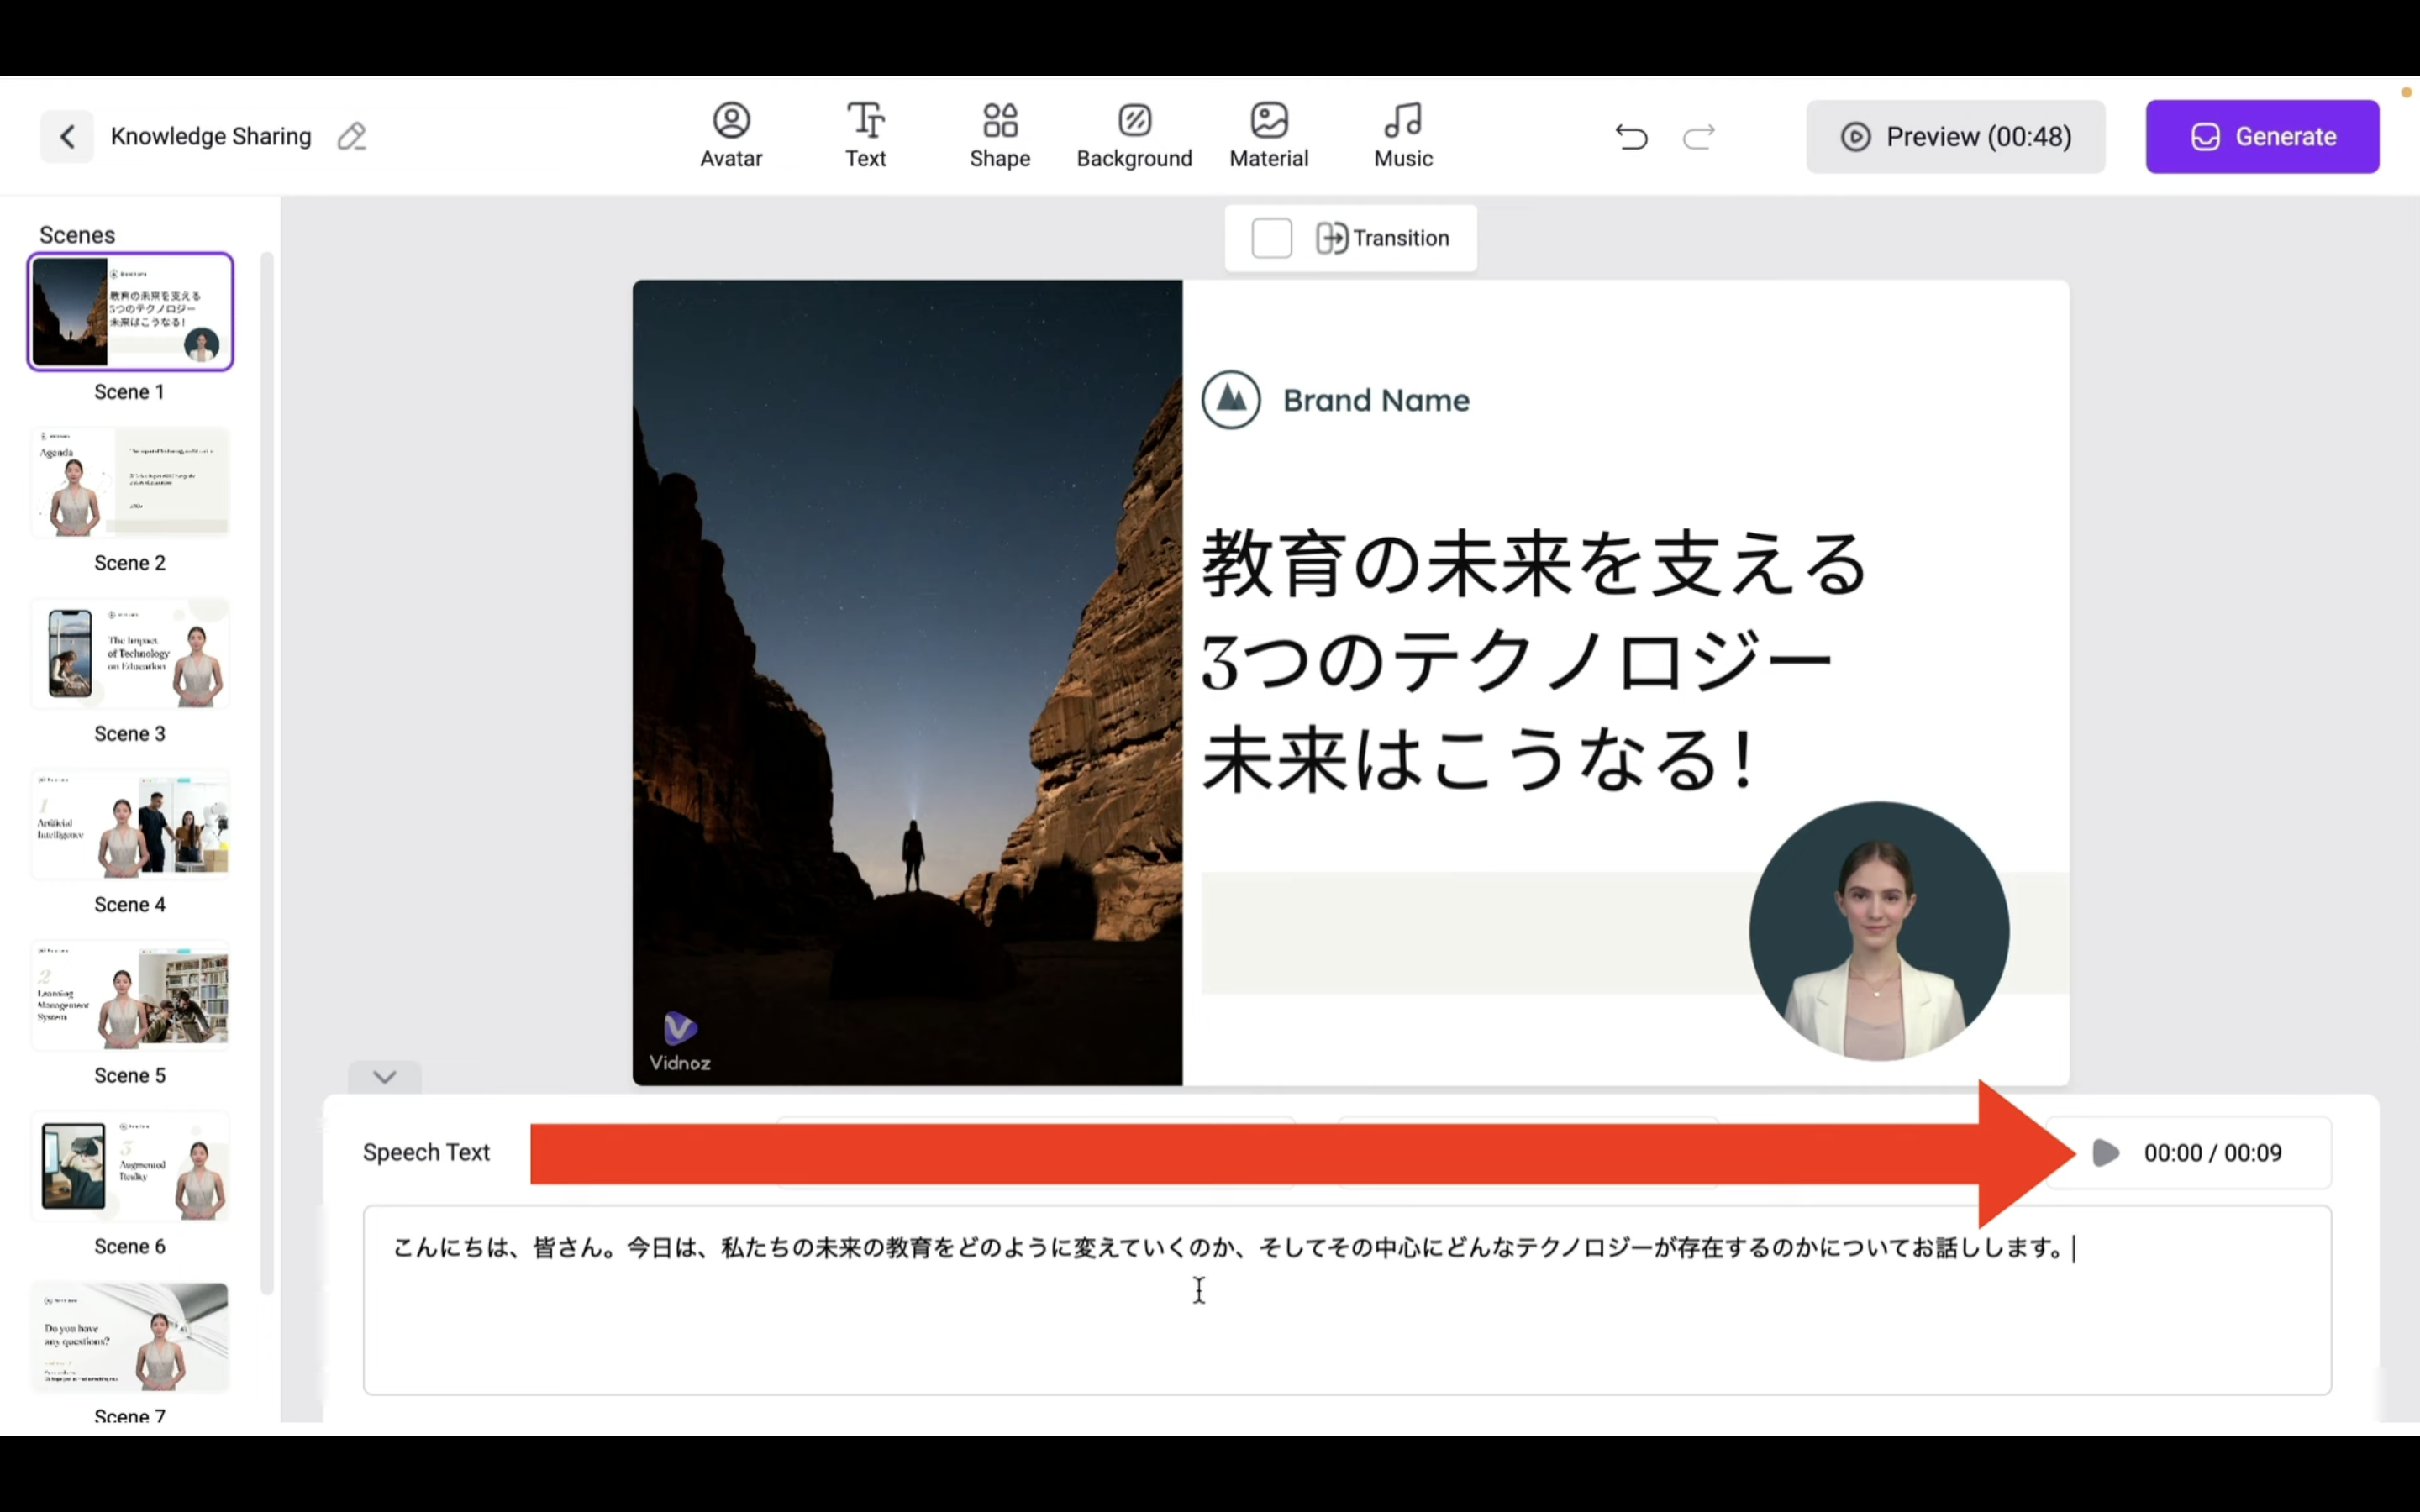Image resolution: width=2420 pixels, height=1512 pixels.
Task: Select Scene 2 thumbnail
Action: point(130,482)
